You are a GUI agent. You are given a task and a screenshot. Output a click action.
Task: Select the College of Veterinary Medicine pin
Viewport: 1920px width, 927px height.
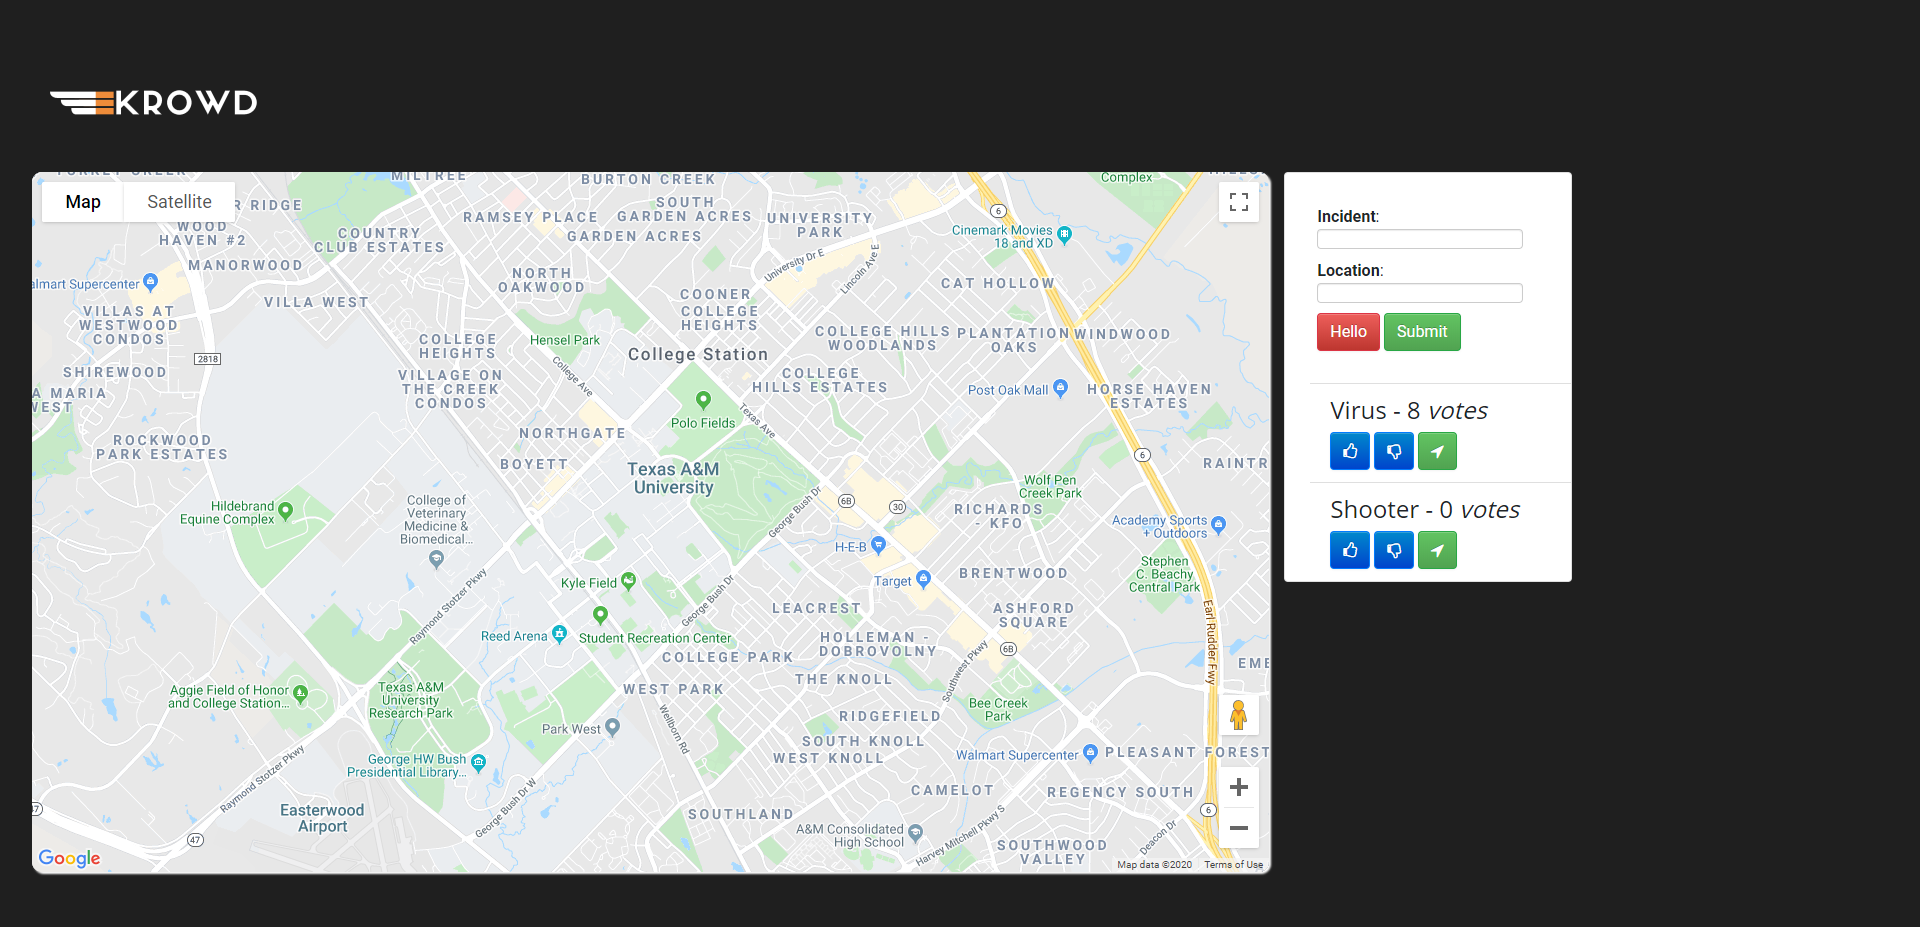pos(436,559)
